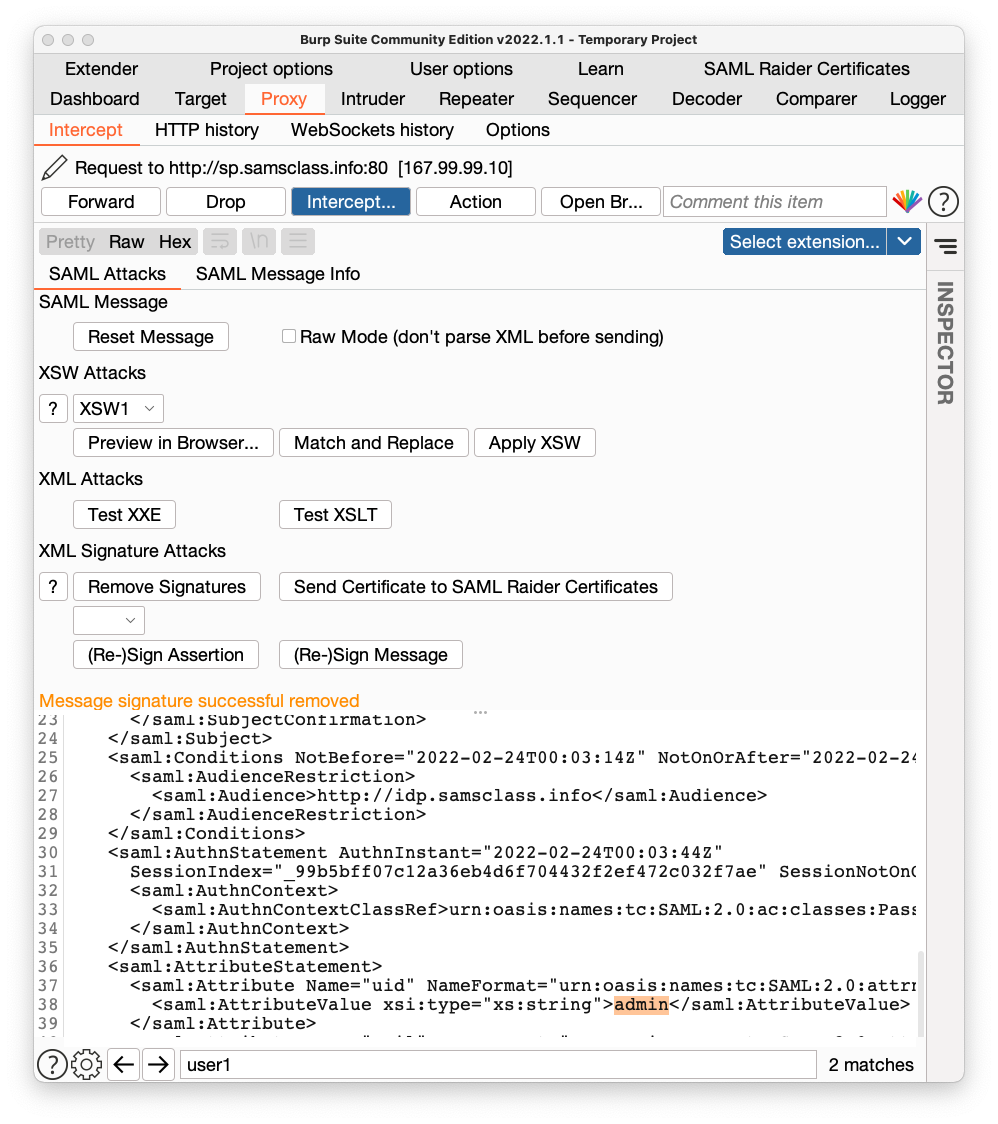Open the search help icon at the bottom

coord(52,1065)
